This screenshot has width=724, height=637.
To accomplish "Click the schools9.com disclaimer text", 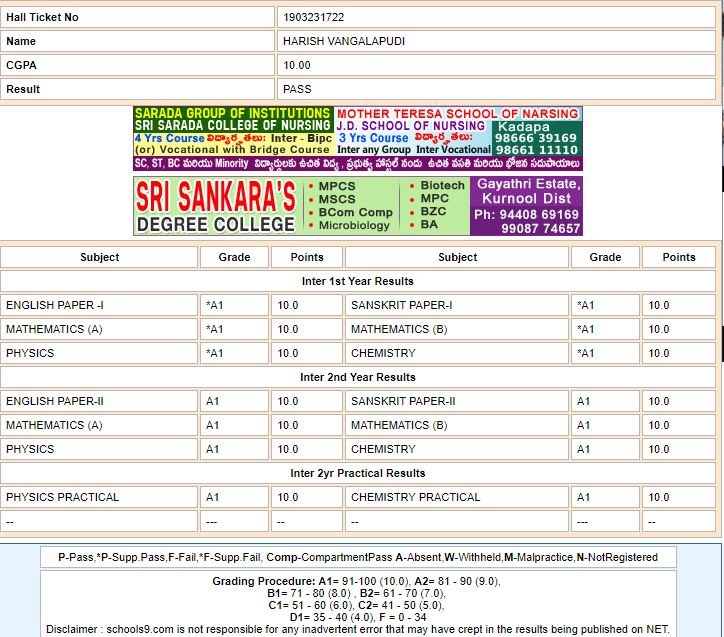I will tap(357, 629).
